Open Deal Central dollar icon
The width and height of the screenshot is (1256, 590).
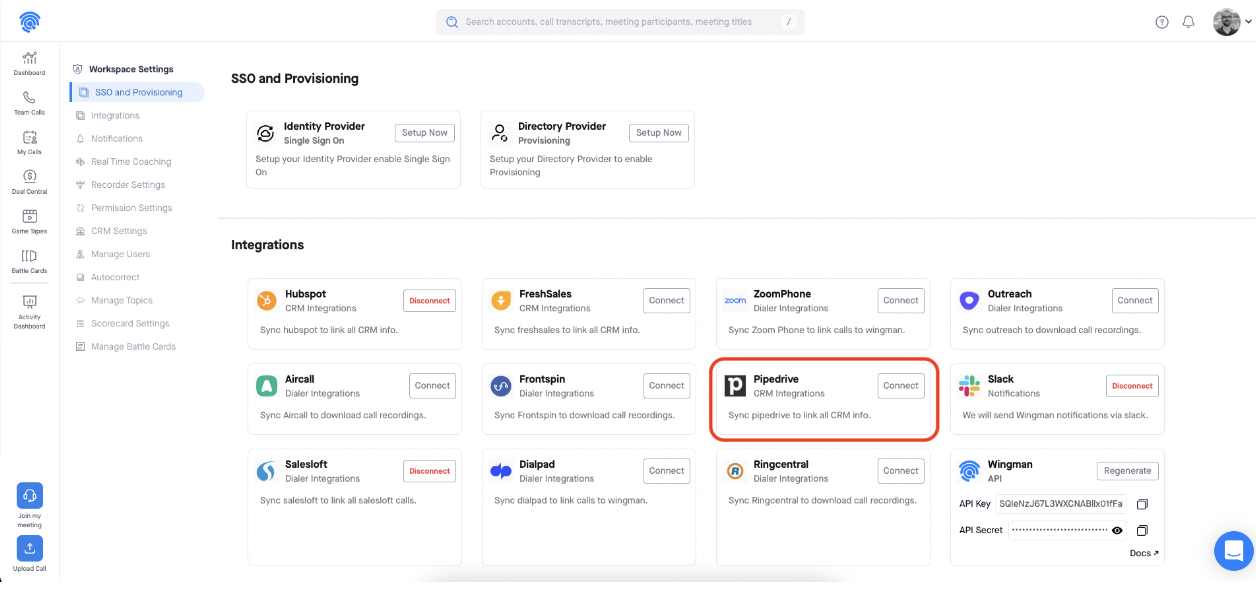click(29, 176)
